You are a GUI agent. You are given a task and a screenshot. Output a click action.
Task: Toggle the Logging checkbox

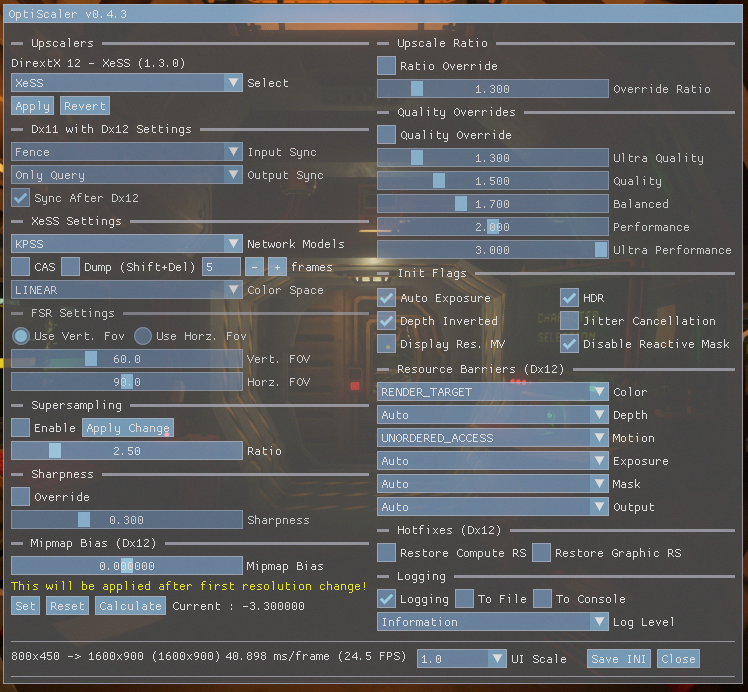coord(386,599)
